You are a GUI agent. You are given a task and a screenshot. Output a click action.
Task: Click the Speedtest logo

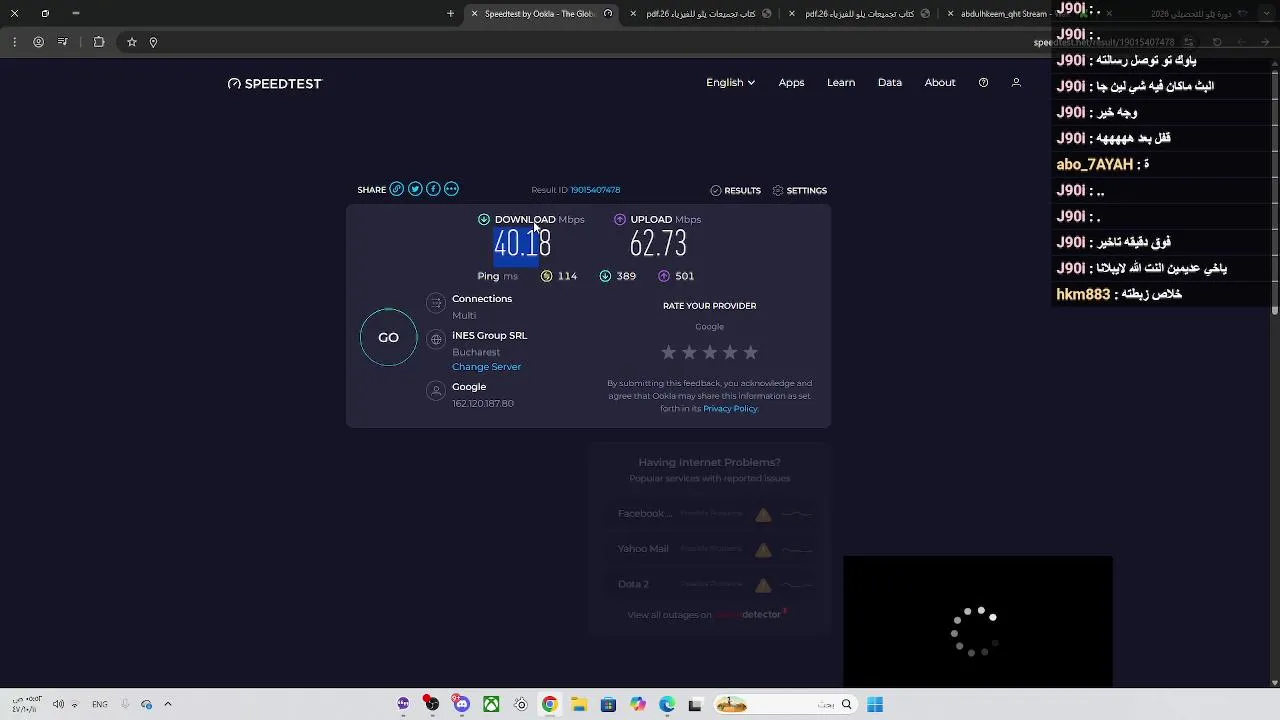(275, 84)
